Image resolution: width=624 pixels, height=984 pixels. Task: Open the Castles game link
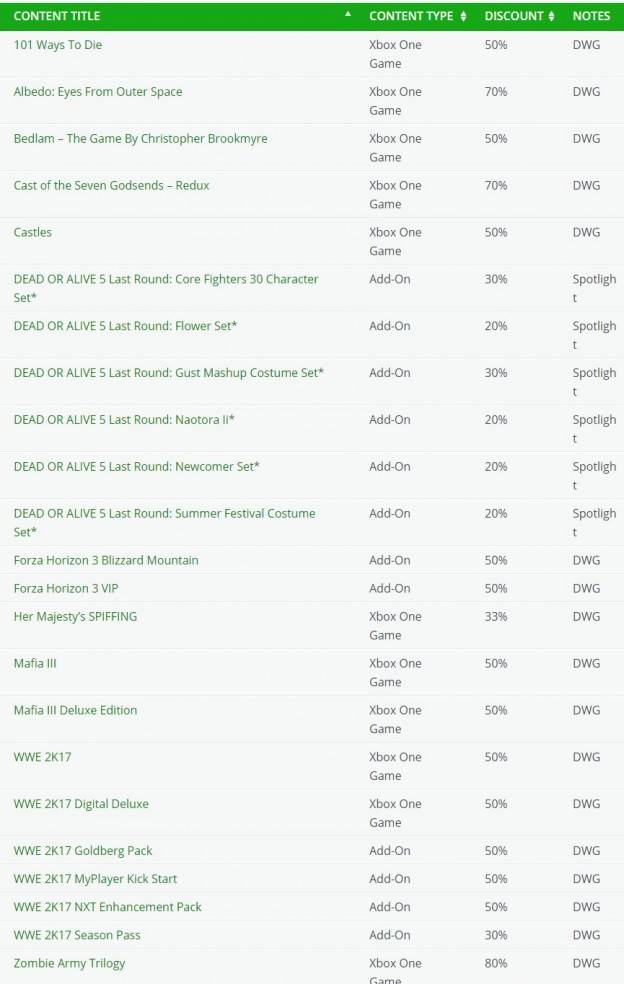[x=33, y=232]
